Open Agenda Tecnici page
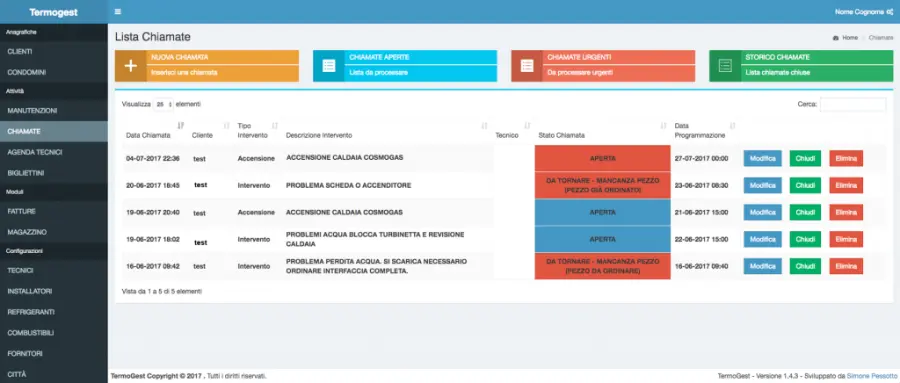This screenshot has width=900, height=383. pyautogui.click(x=54, y=152)
